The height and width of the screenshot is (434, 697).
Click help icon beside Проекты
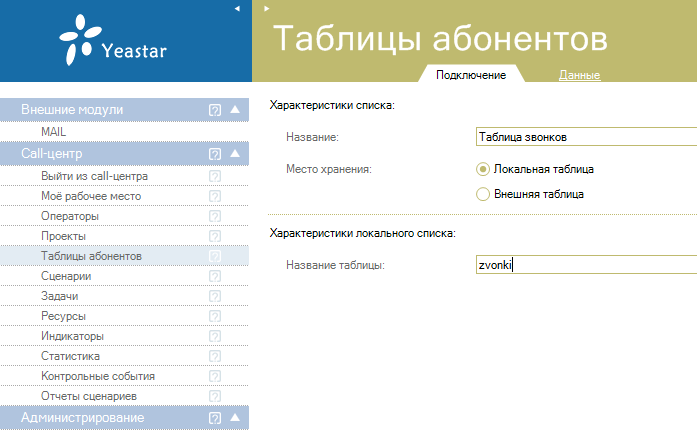click(x=214, y=236)
